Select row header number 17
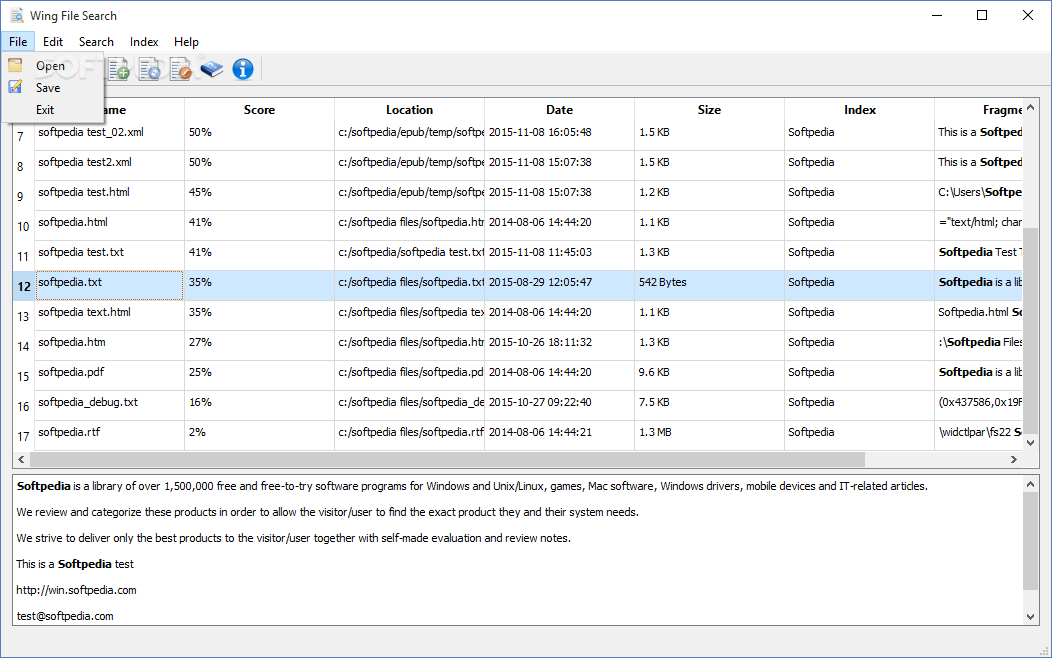Viewport: 1052px width, 658px height. [23, 437]
